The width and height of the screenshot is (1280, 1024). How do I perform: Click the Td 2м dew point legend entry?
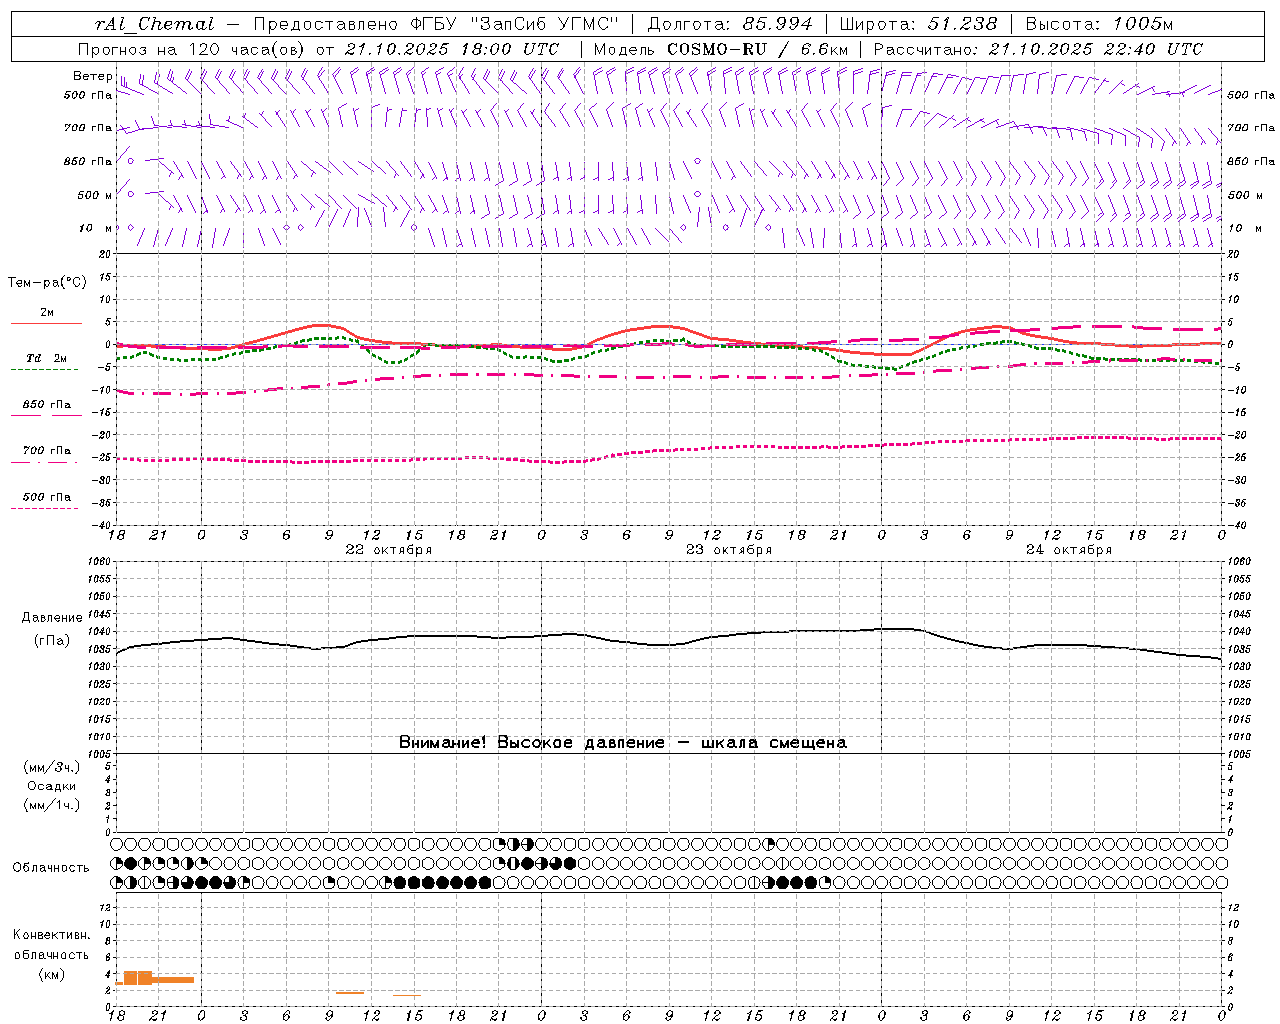[x=46, y=358]
